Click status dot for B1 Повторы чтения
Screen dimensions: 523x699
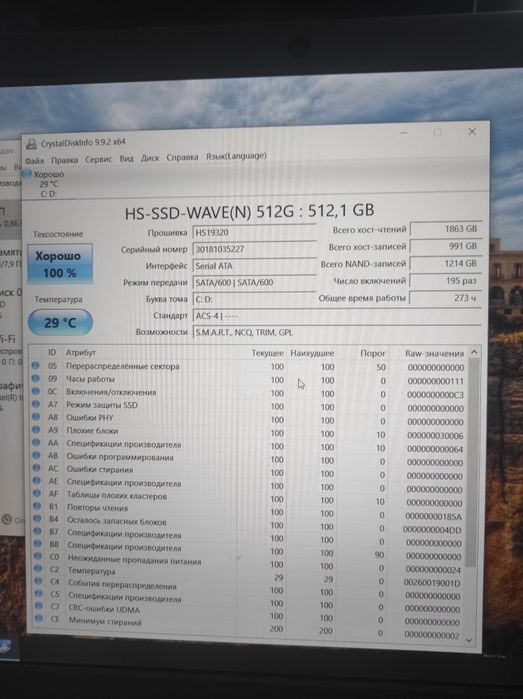(x=37, y=506)
